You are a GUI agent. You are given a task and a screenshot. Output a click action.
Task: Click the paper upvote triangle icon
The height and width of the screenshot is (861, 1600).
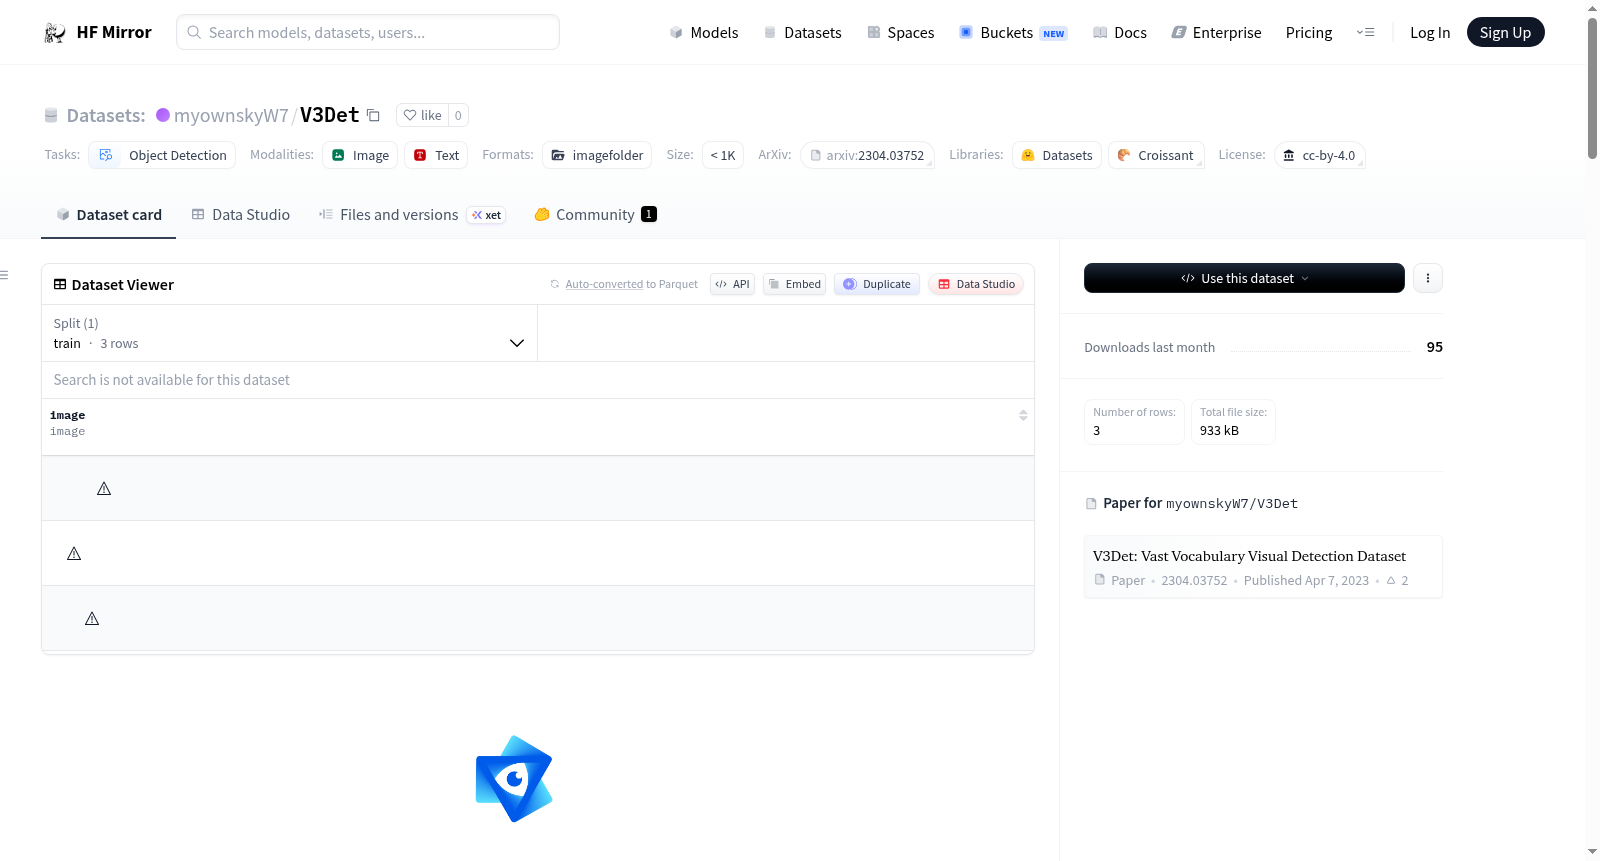(x=1391, y=580)
